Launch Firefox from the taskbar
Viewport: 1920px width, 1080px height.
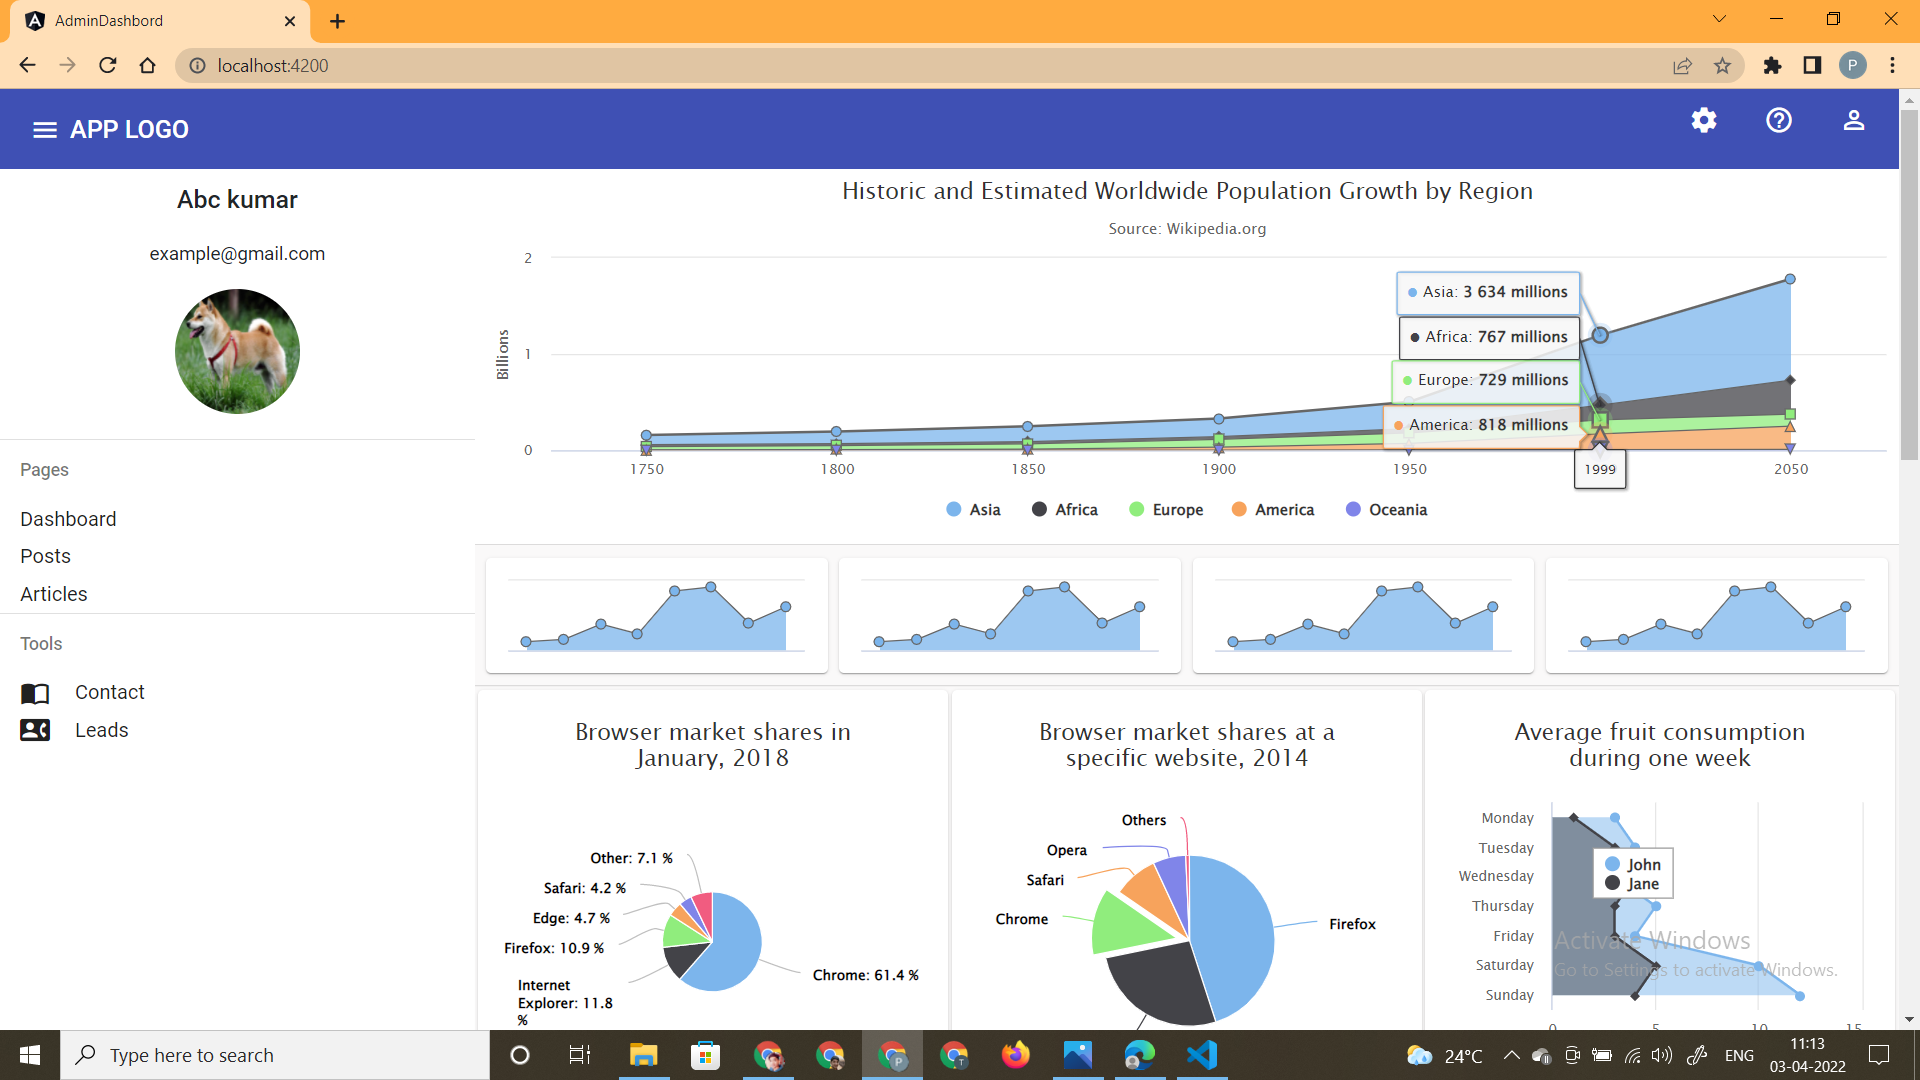tap(1016, 1055)
